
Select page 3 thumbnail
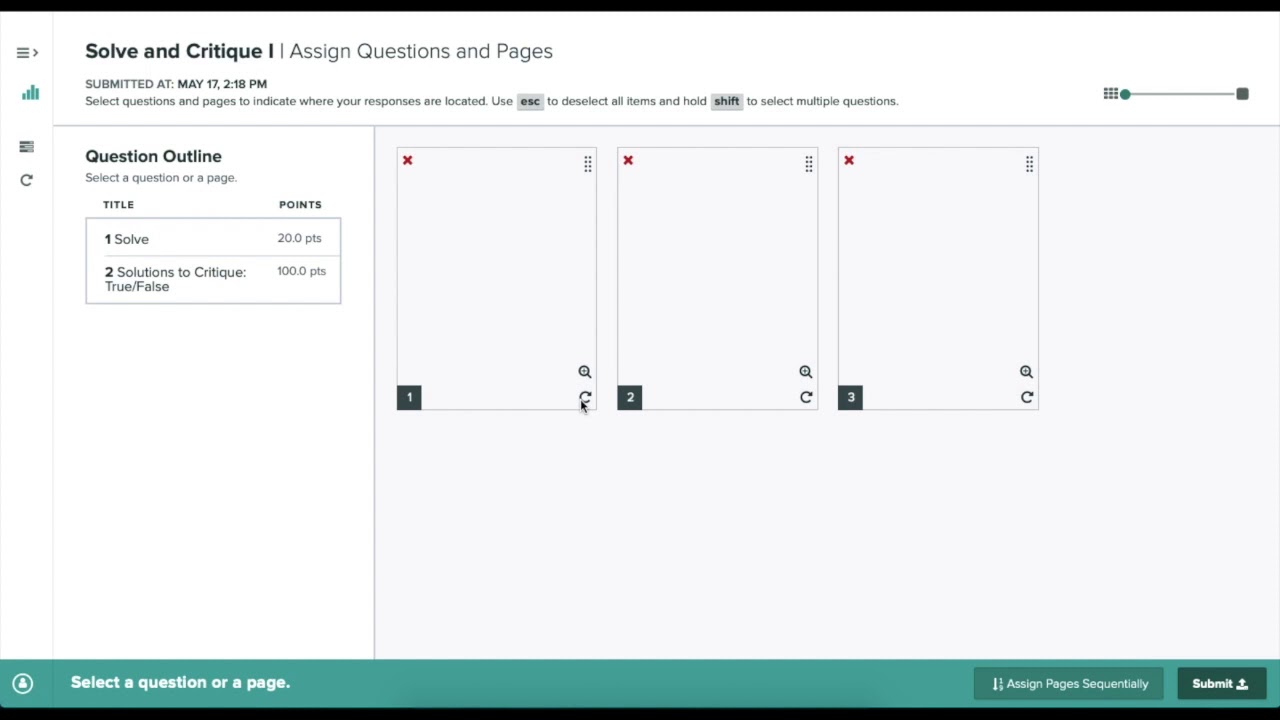click(938, 279)
